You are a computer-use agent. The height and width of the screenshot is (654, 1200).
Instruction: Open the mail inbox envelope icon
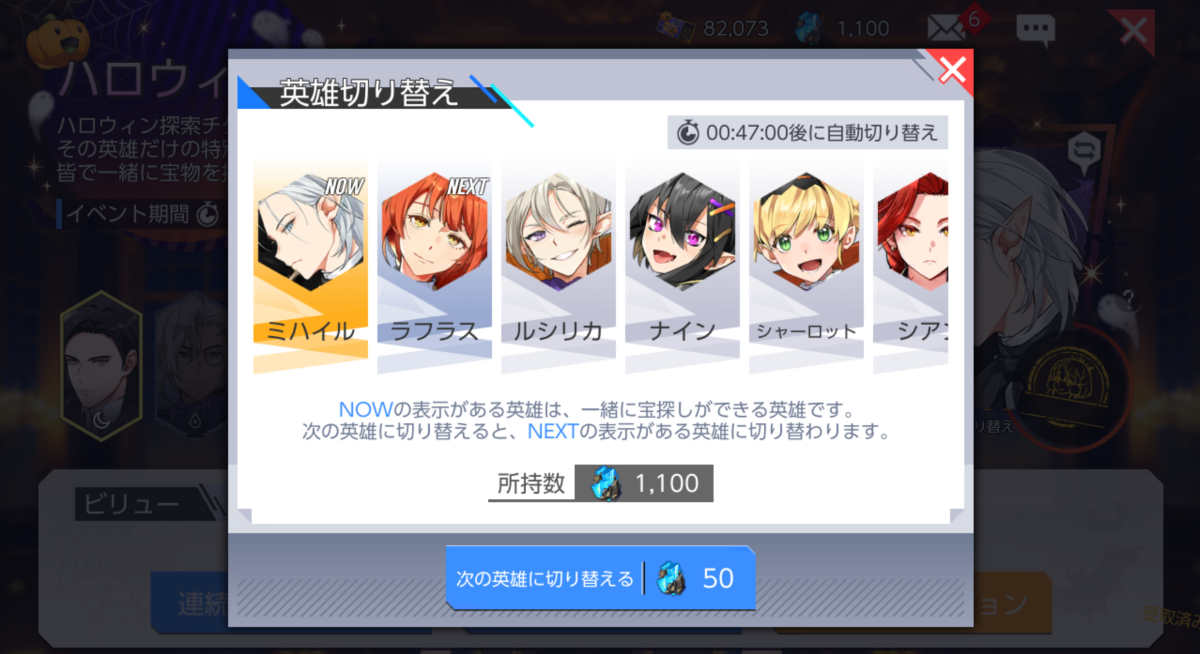[x=947, y=29]
